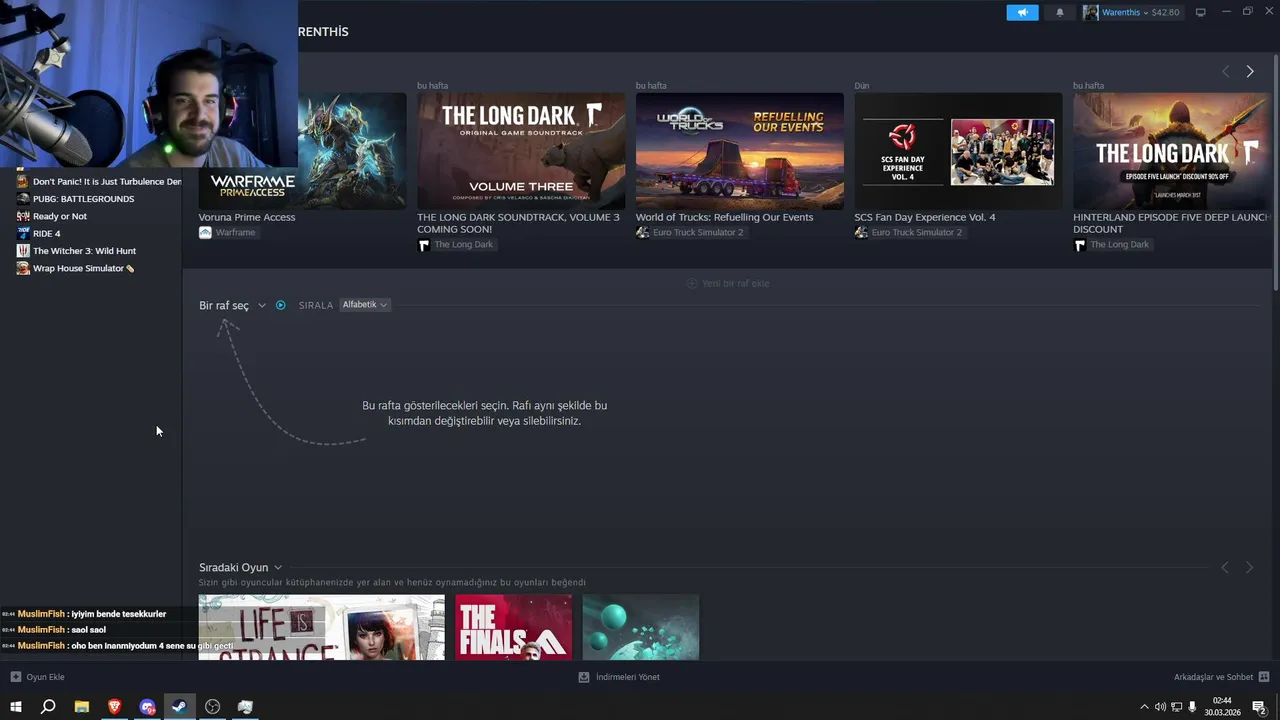Open the Hinterland Episode Five discount thumbnail

[x=1171, y=151]
